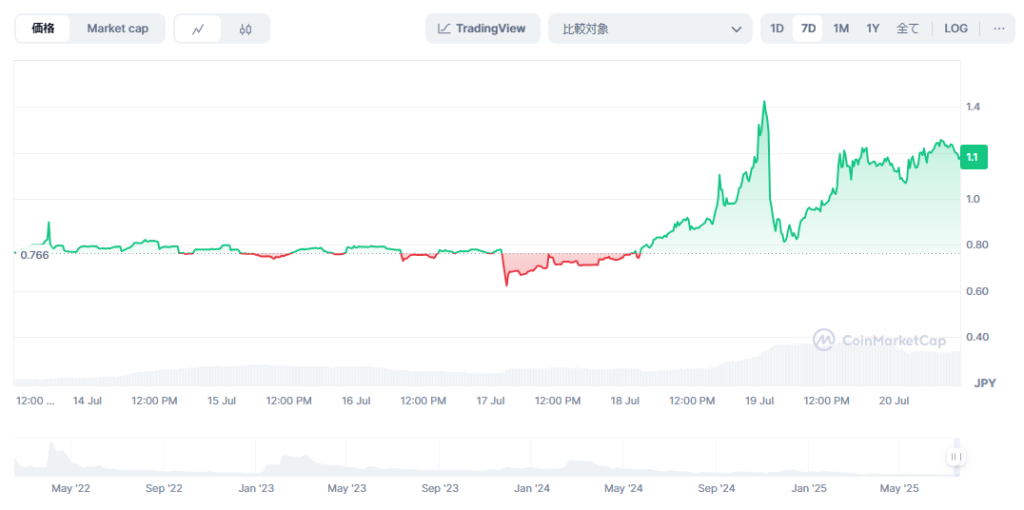Click the chart peak near 19 Jul
The image size is (1024, 510).
click(764, 102)
